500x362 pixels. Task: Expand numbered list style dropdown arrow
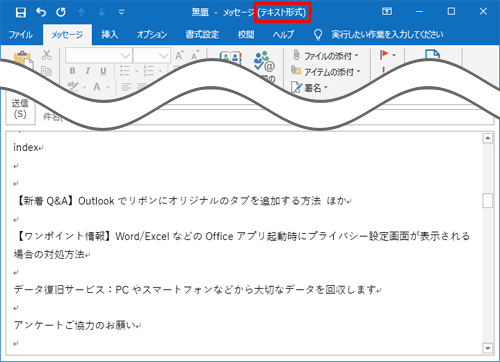click(160, 71)
